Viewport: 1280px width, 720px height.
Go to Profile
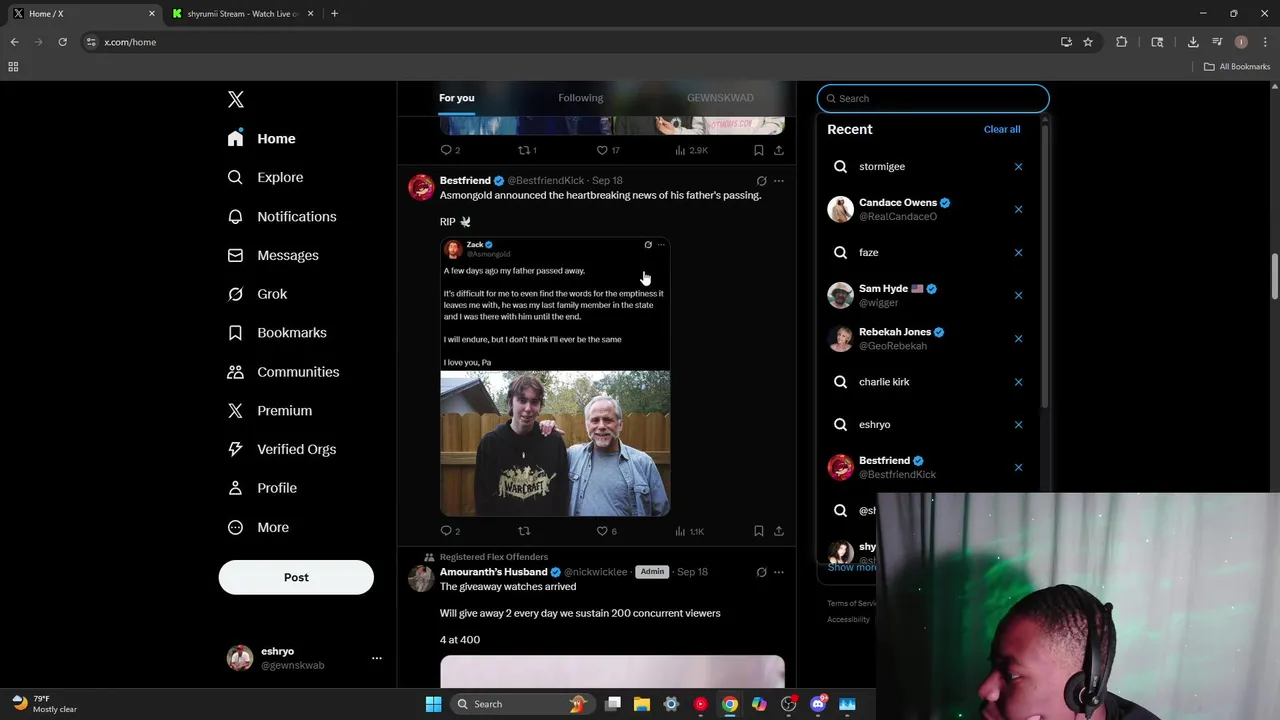pyautogui.click(x=263, y=488)
